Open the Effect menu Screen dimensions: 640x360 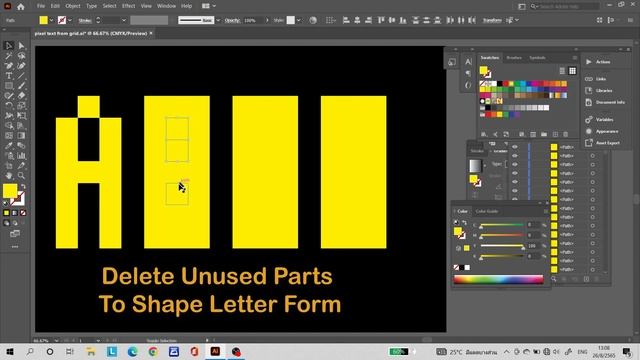[x=128, y=6]
